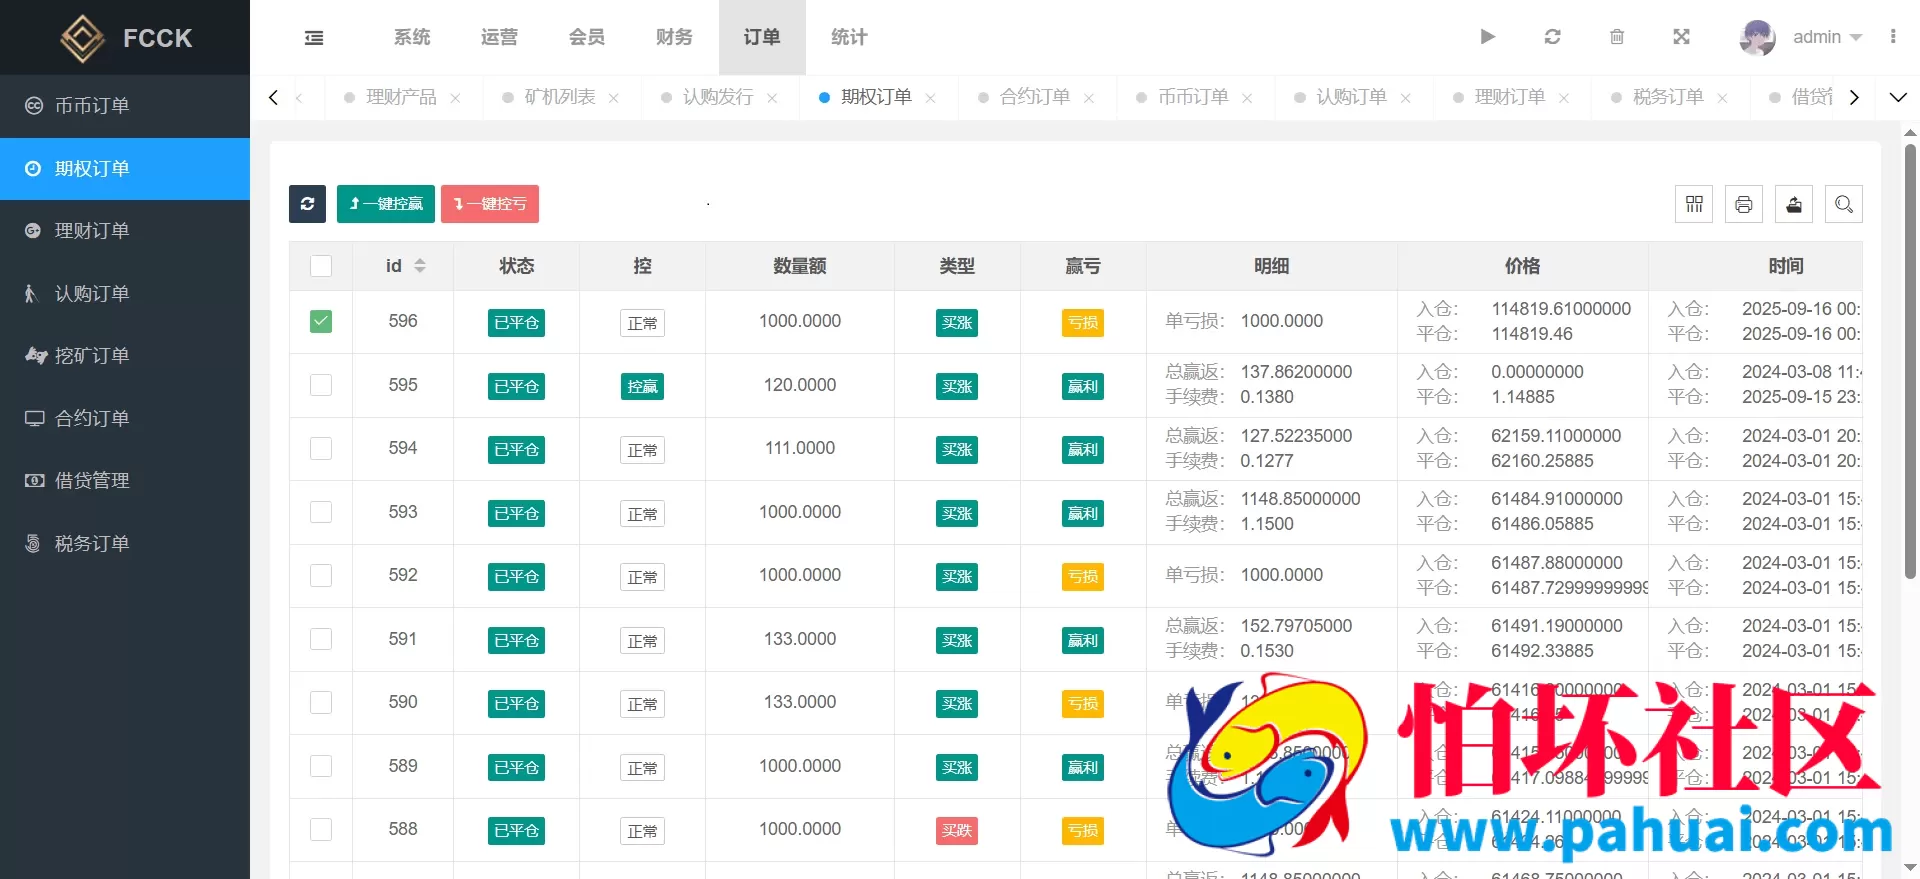Expand the tab list dropdown chevron
Image resolution: width=1920 pixels, height=879 pixels.
pos(1898,97)
